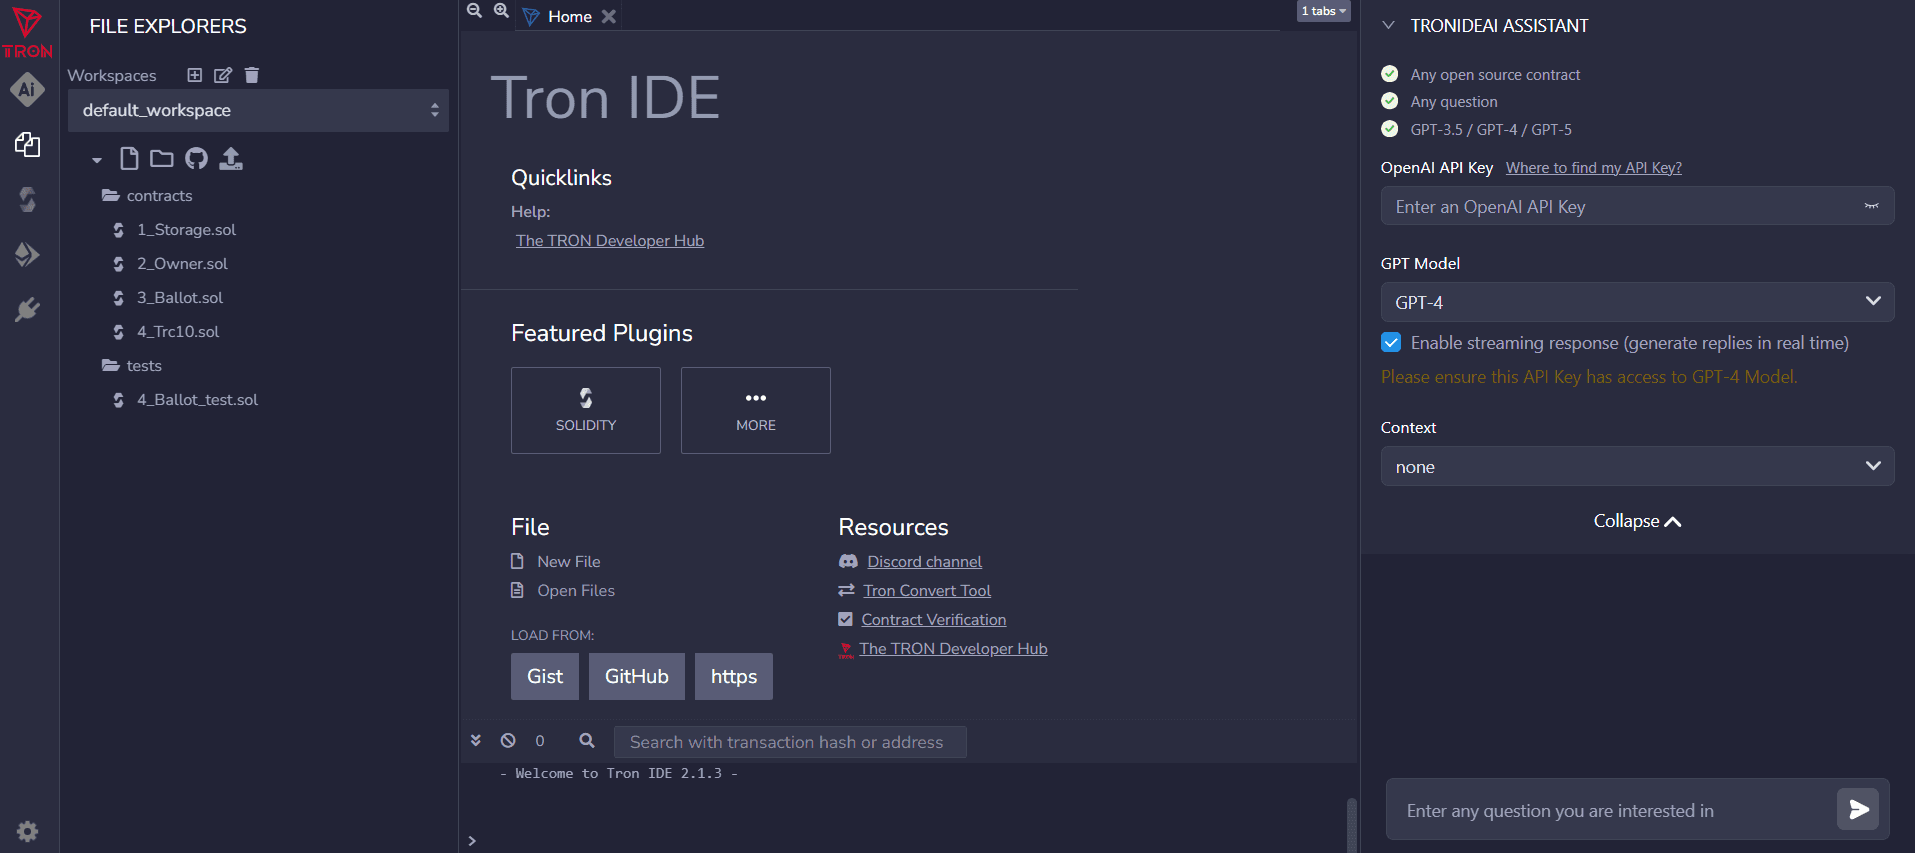
Task: Collapse the workspace root tree arrow
Action: (x=97, y=160)
